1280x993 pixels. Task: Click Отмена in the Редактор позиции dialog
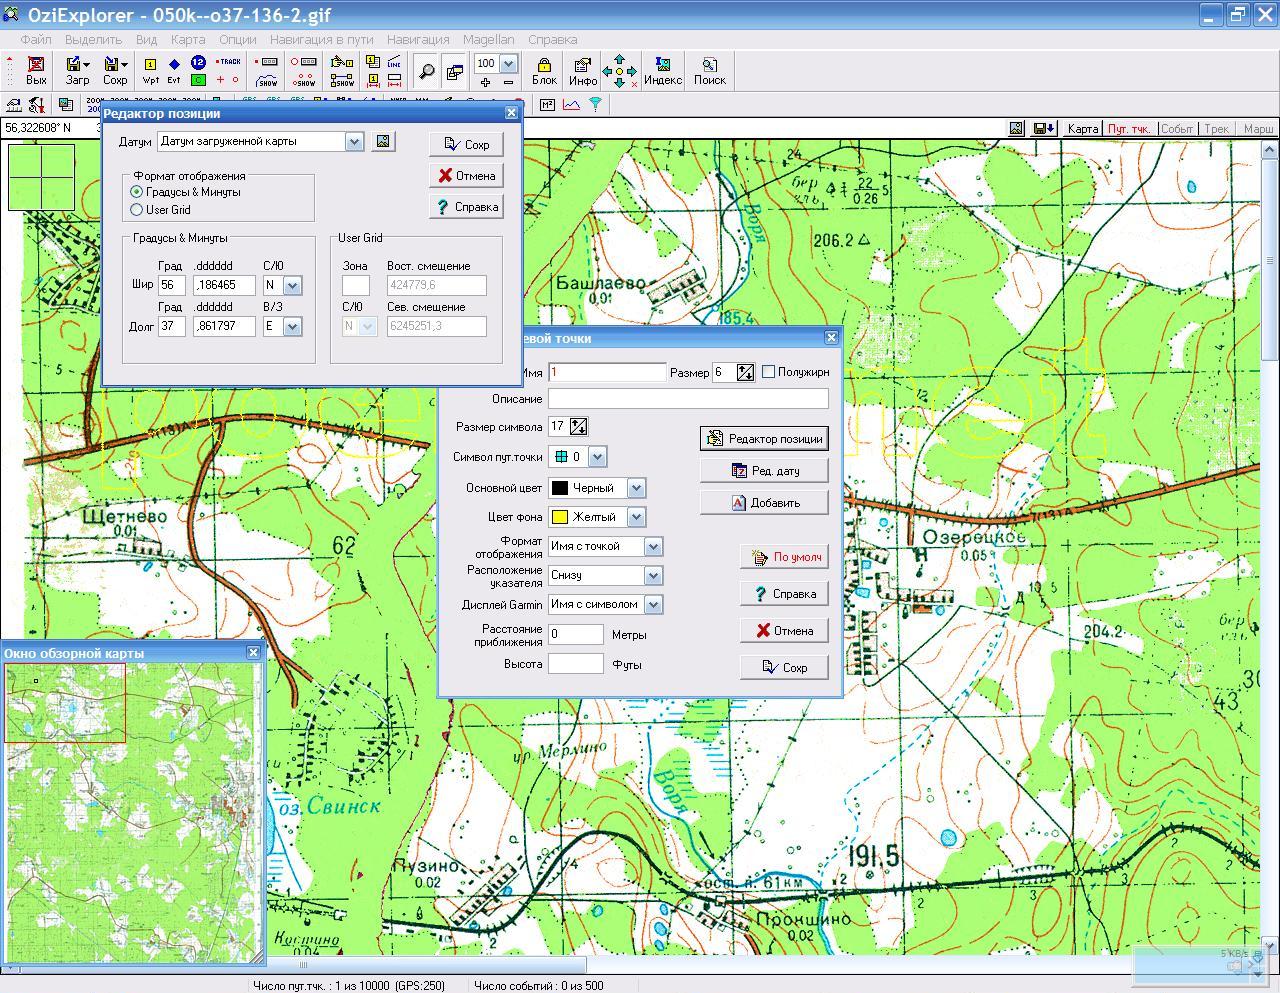point(466,175)
